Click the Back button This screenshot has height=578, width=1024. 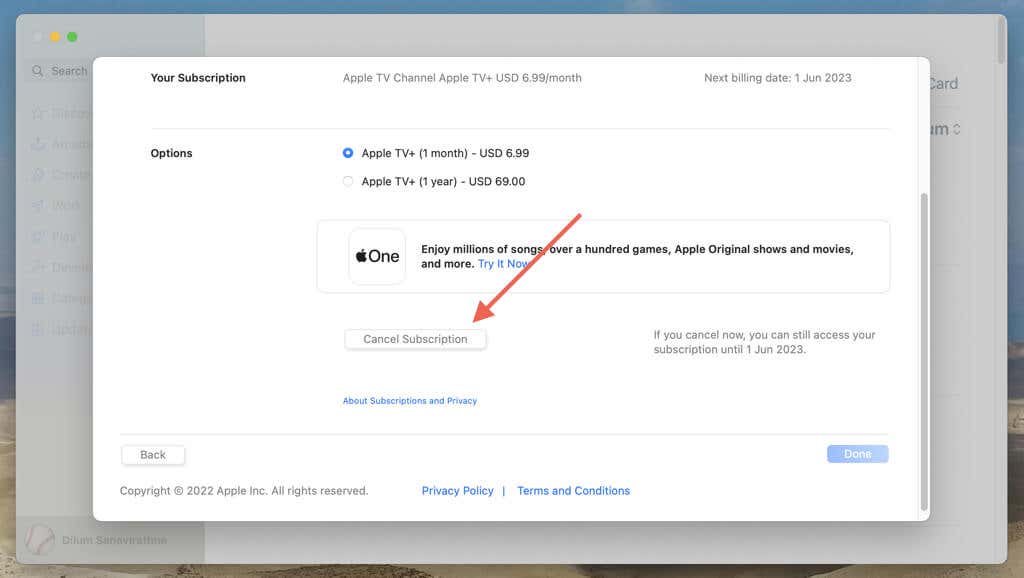152,454
